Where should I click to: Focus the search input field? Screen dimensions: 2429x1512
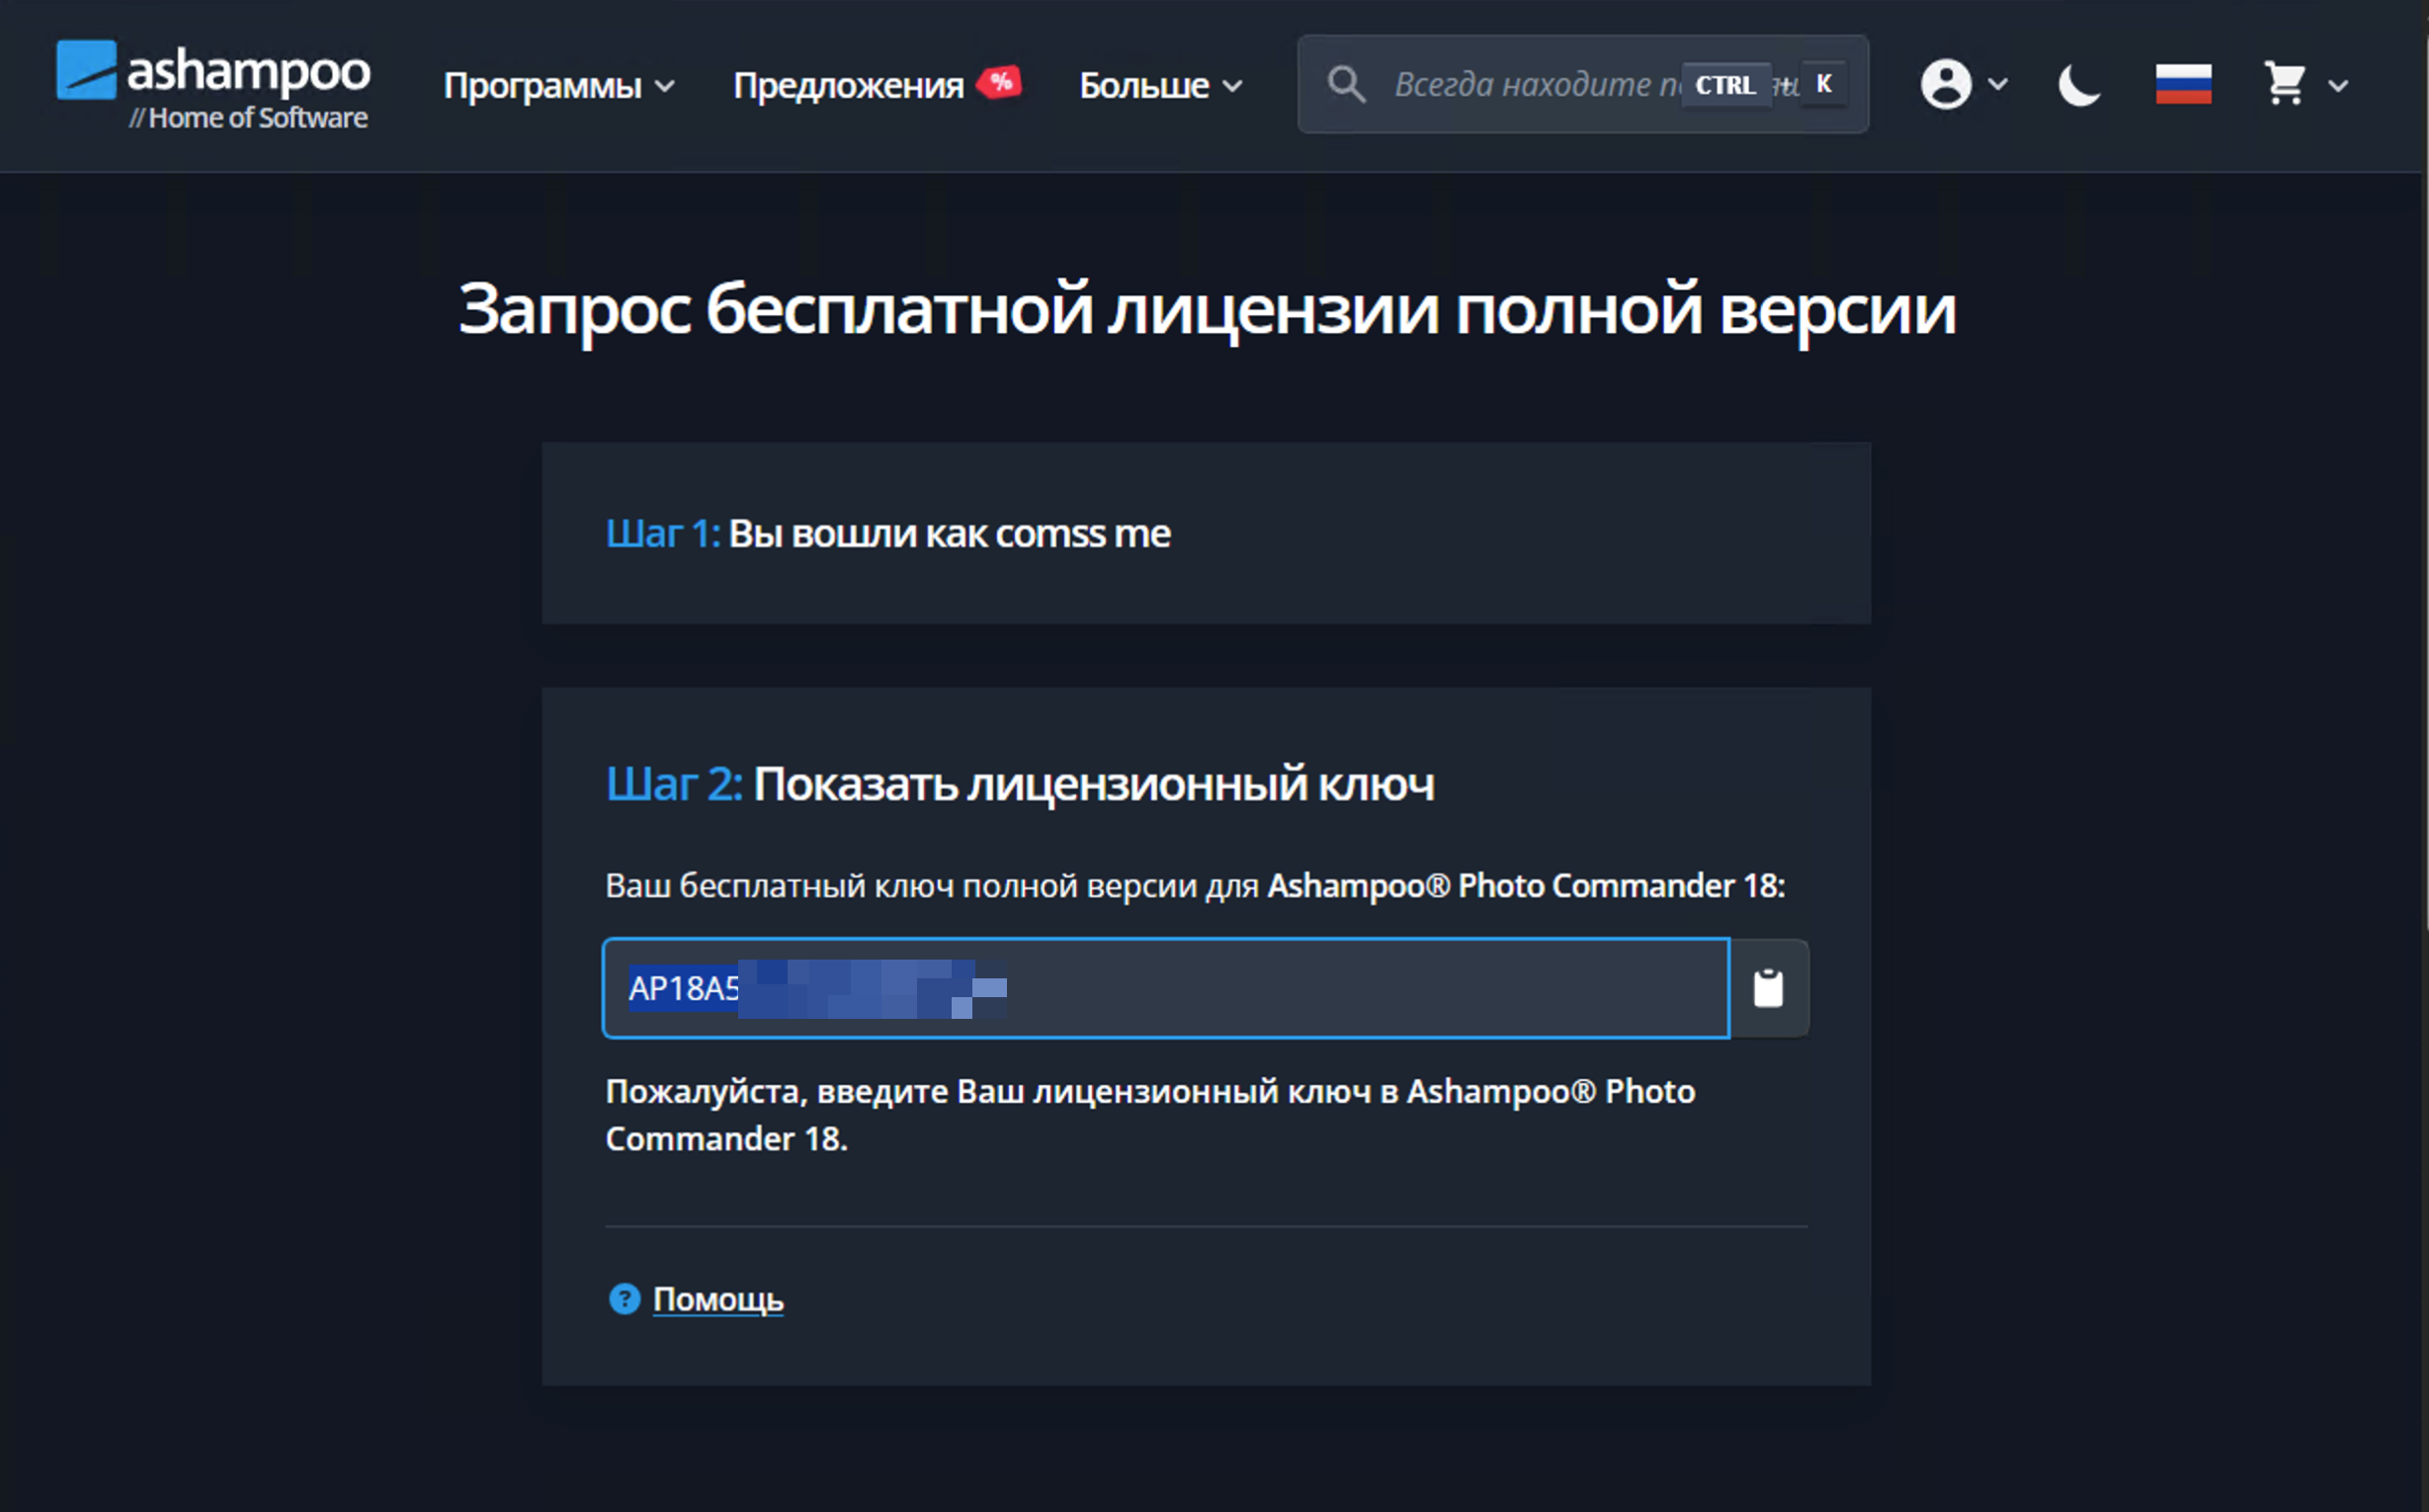(x=1583, y=84)
